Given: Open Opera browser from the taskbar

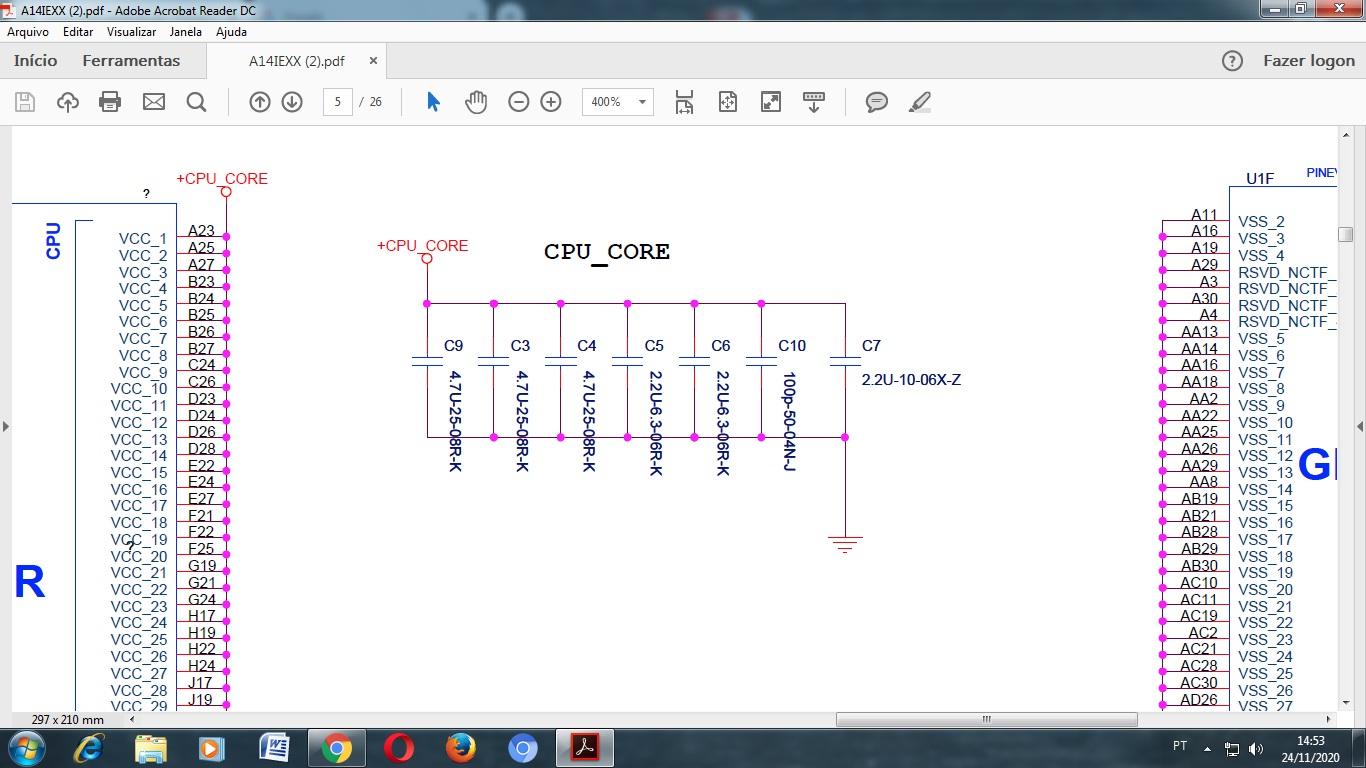Looking at the screenshot, I should coord(399,748).
